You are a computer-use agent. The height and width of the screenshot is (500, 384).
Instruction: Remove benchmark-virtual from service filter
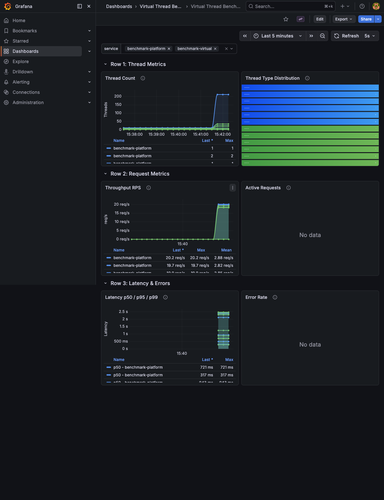pyautogui.click(x=215, y=49)
